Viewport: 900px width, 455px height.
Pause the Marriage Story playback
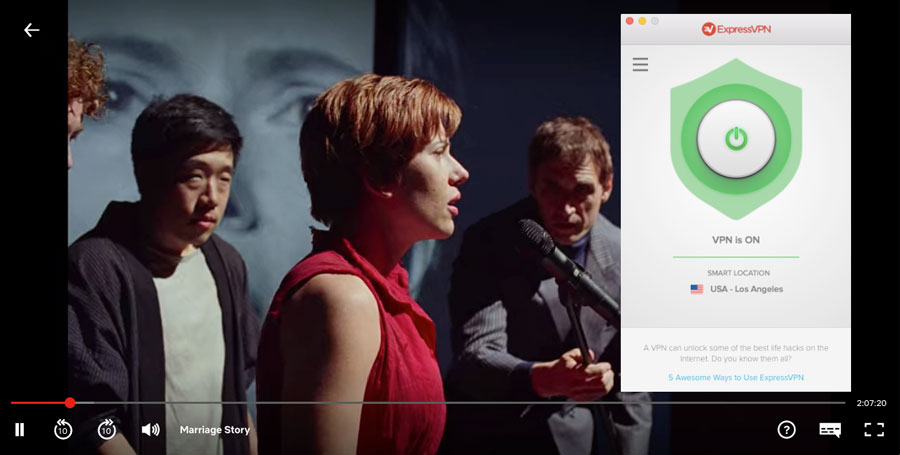coord(20,429)
